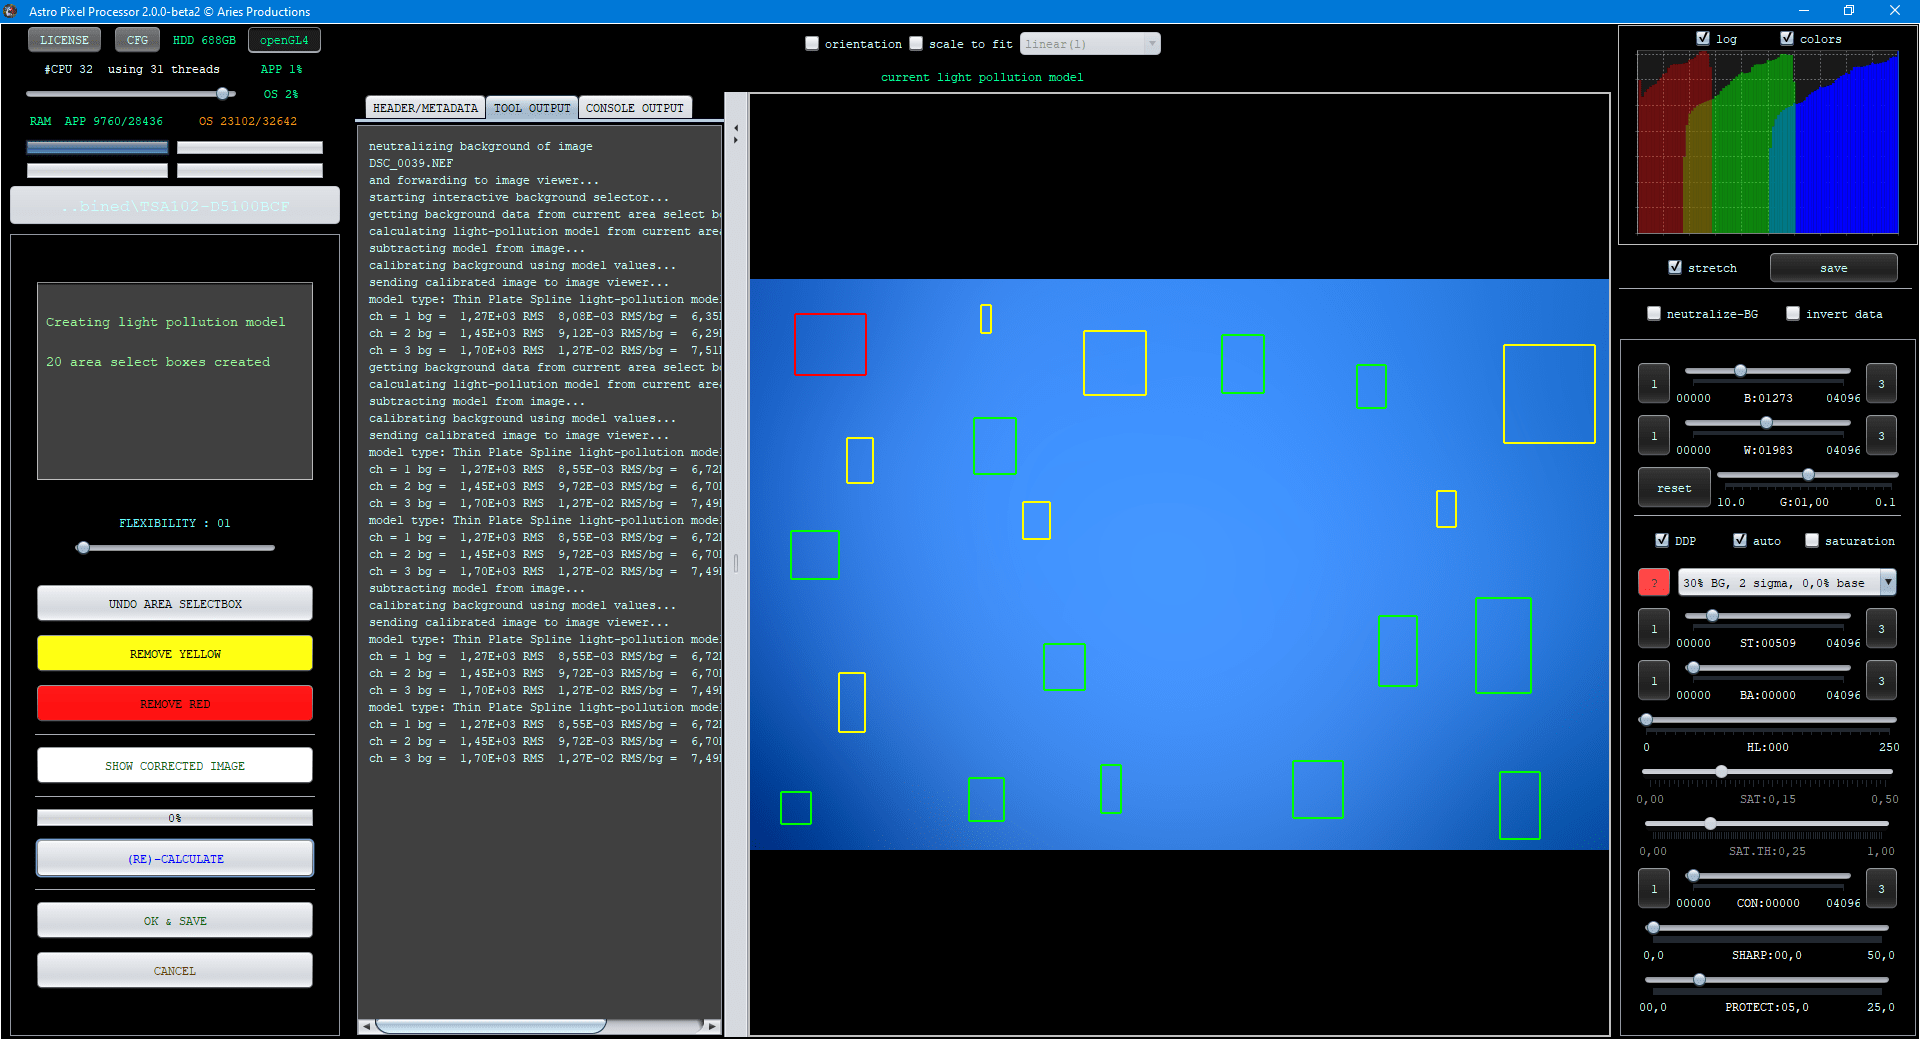
Task: Click the REMOVE RED button
Action: (x=175, y=703)
